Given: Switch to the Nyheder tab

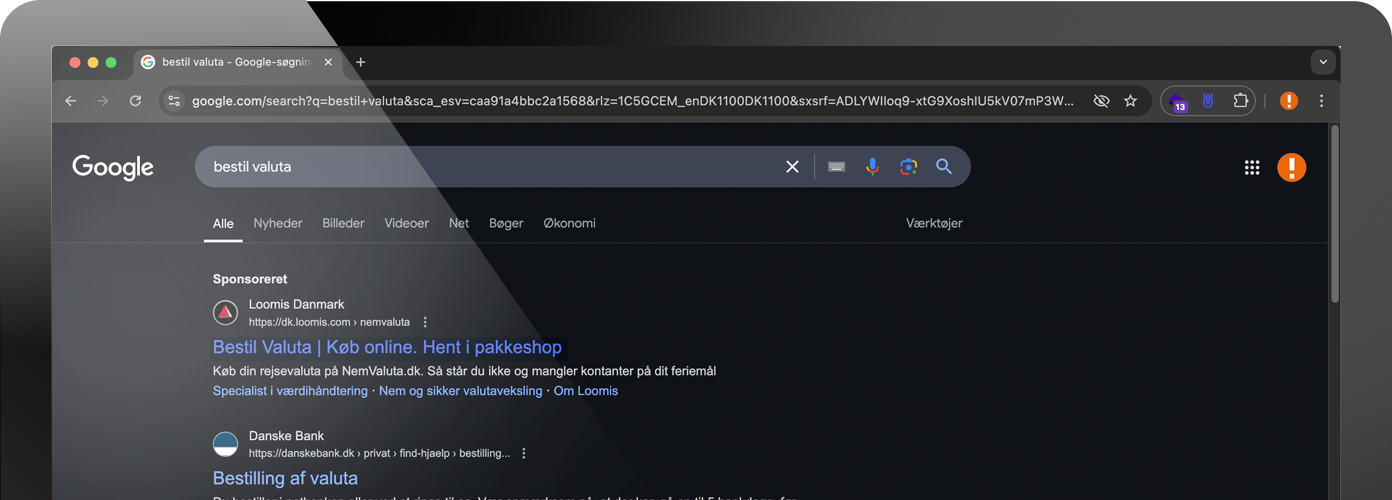Looking at the screenshot, I should 278,224.
